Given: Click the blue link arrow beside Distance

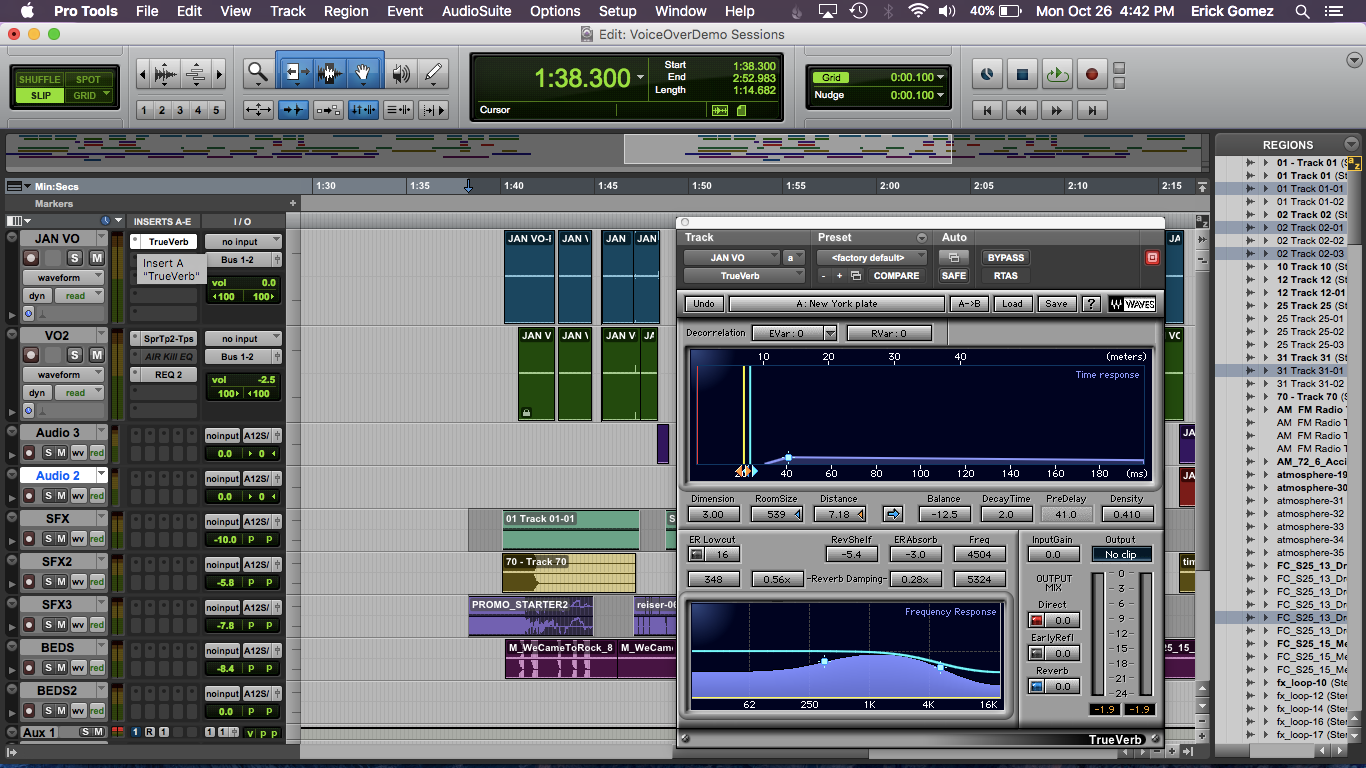Looking at the screenshot, I should click(x=893, y=514).
